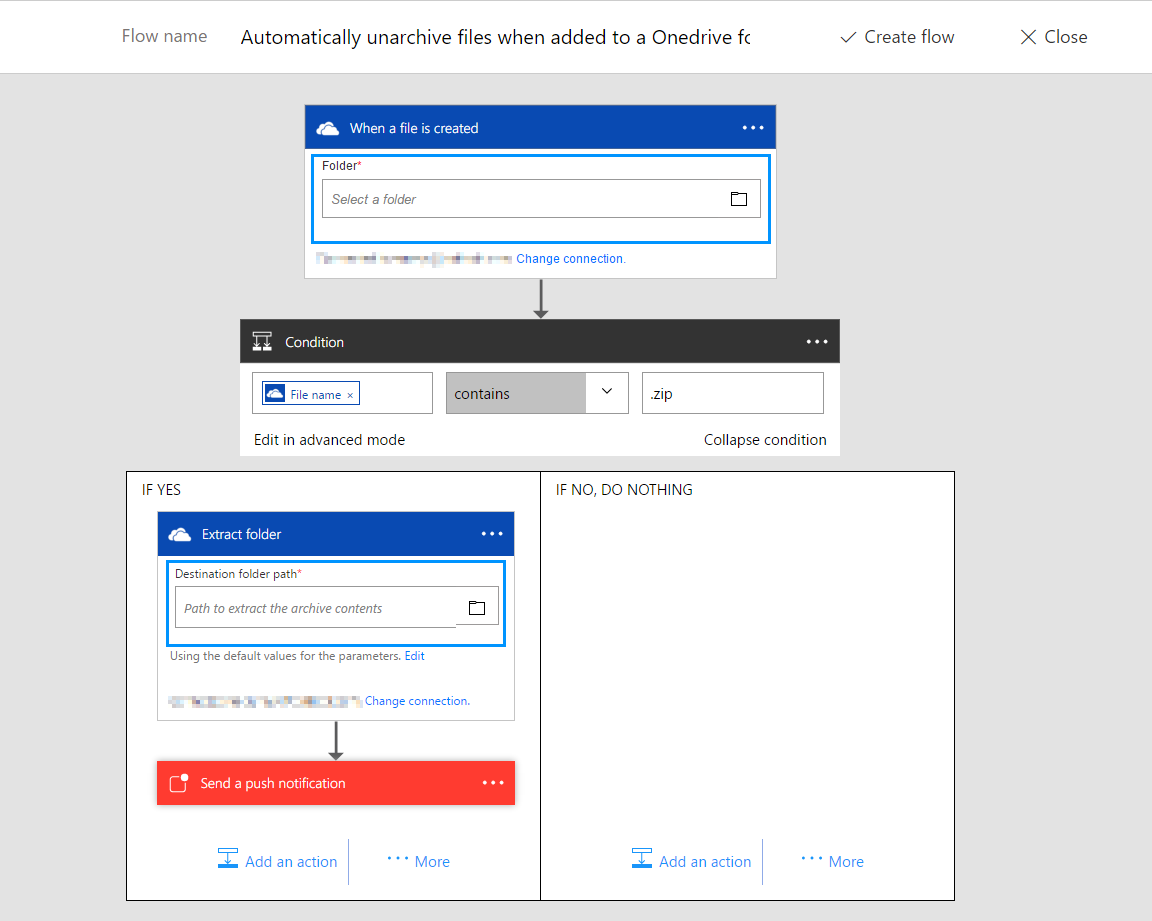Open Change connection on the trigger
The height and width of the screenshot is (921, 1152).
[x=570, y=258]
